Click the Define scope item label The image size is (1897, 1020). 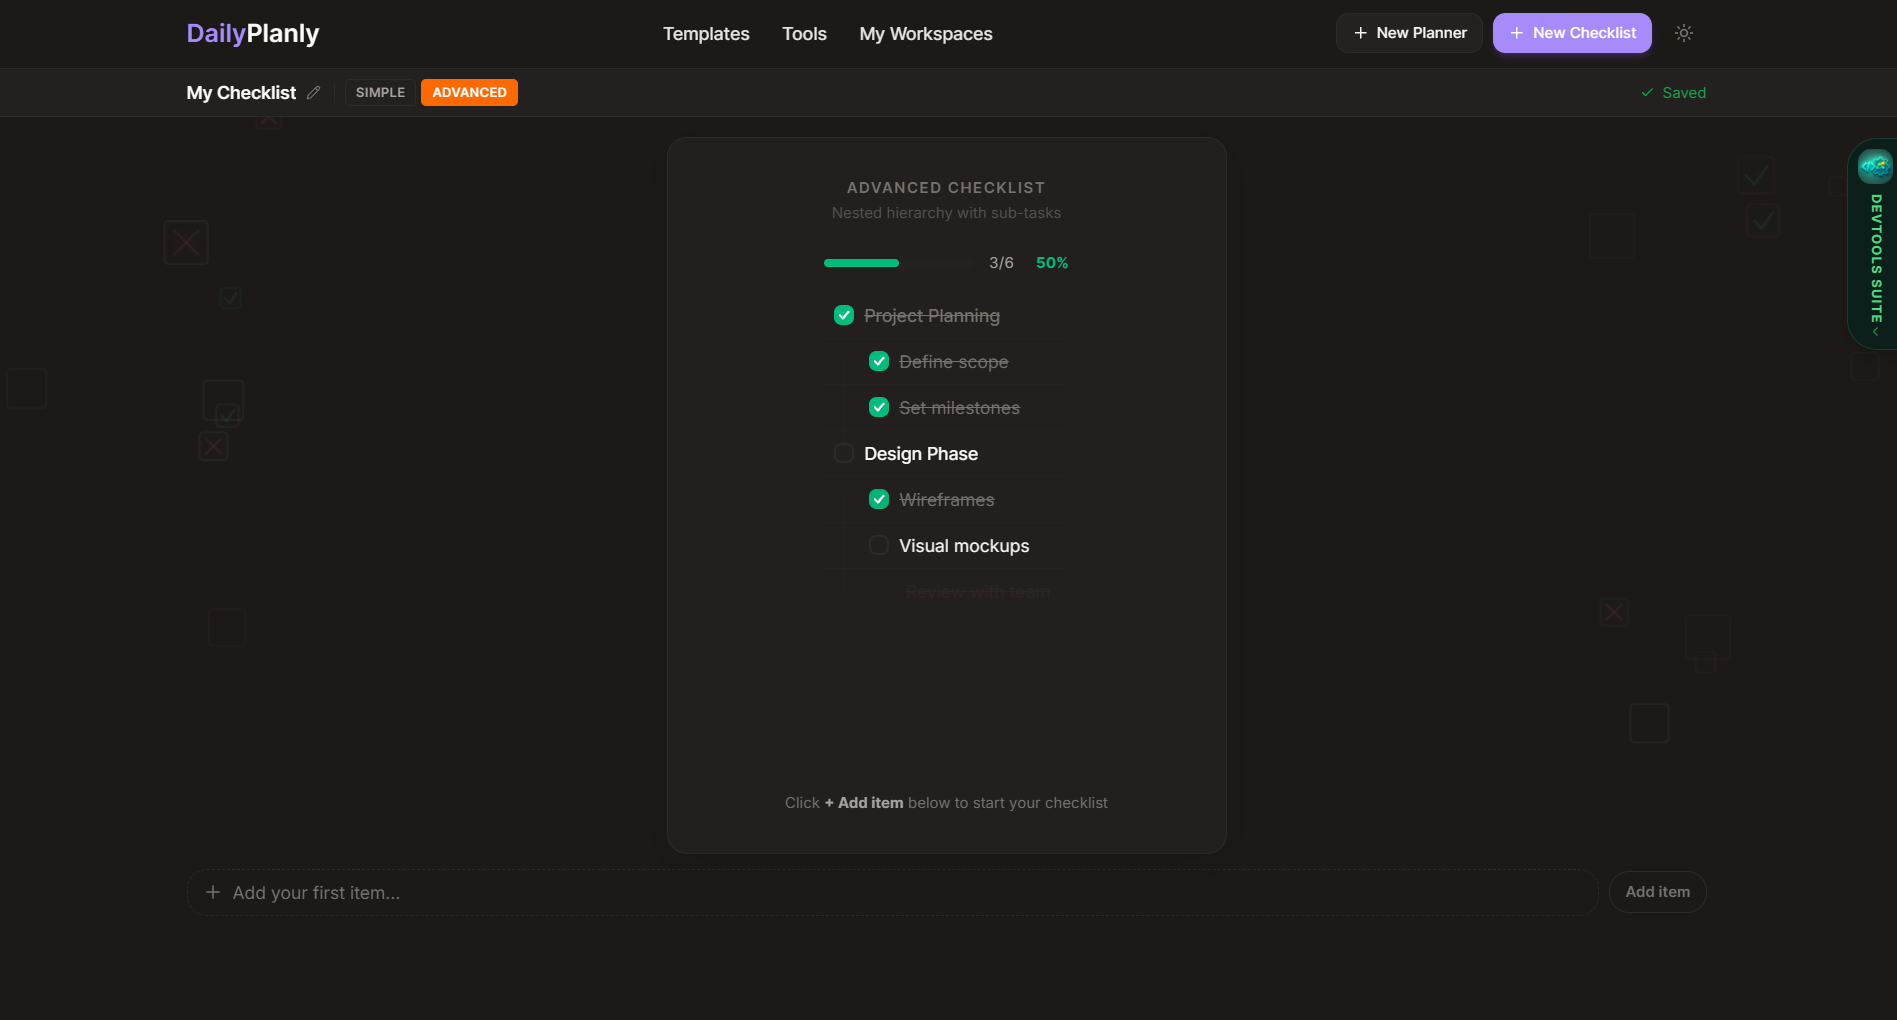pyautogui.click(x=953, y=362)
